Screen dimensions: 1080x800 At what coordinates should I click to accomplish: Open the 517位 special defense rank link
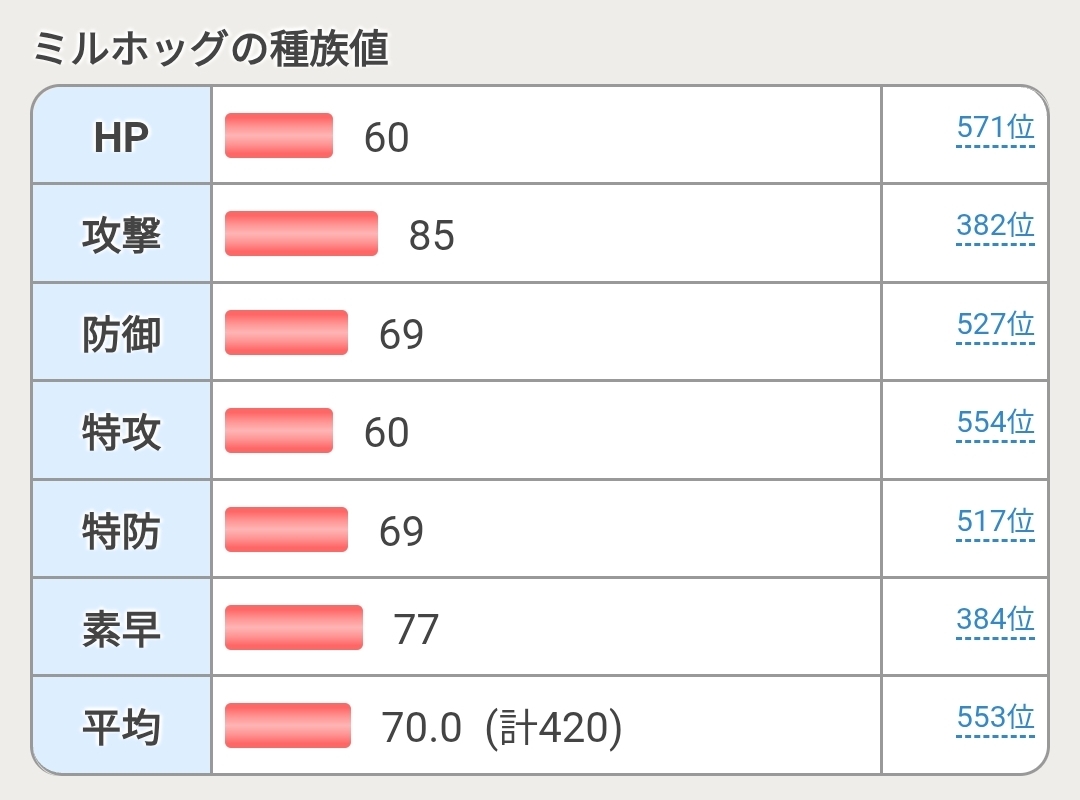pos(994,523)
